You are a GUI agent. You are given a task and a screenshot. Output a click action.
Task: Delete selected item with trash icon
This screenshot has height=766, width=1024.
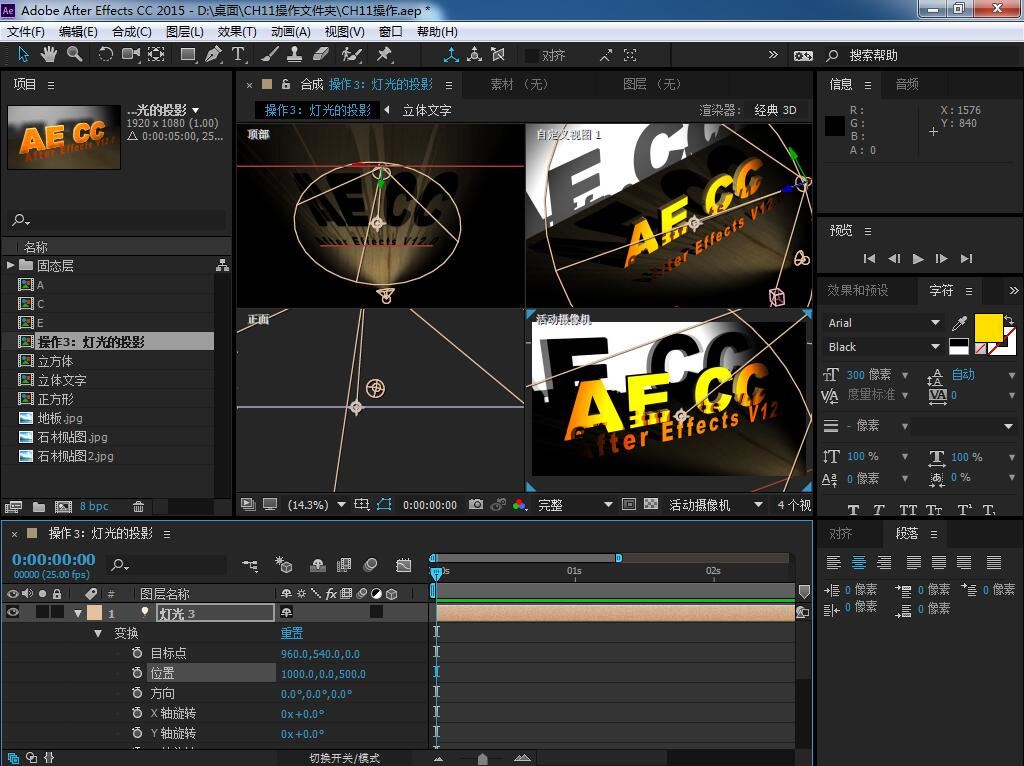pyautogui.click(x=138, y=507)
